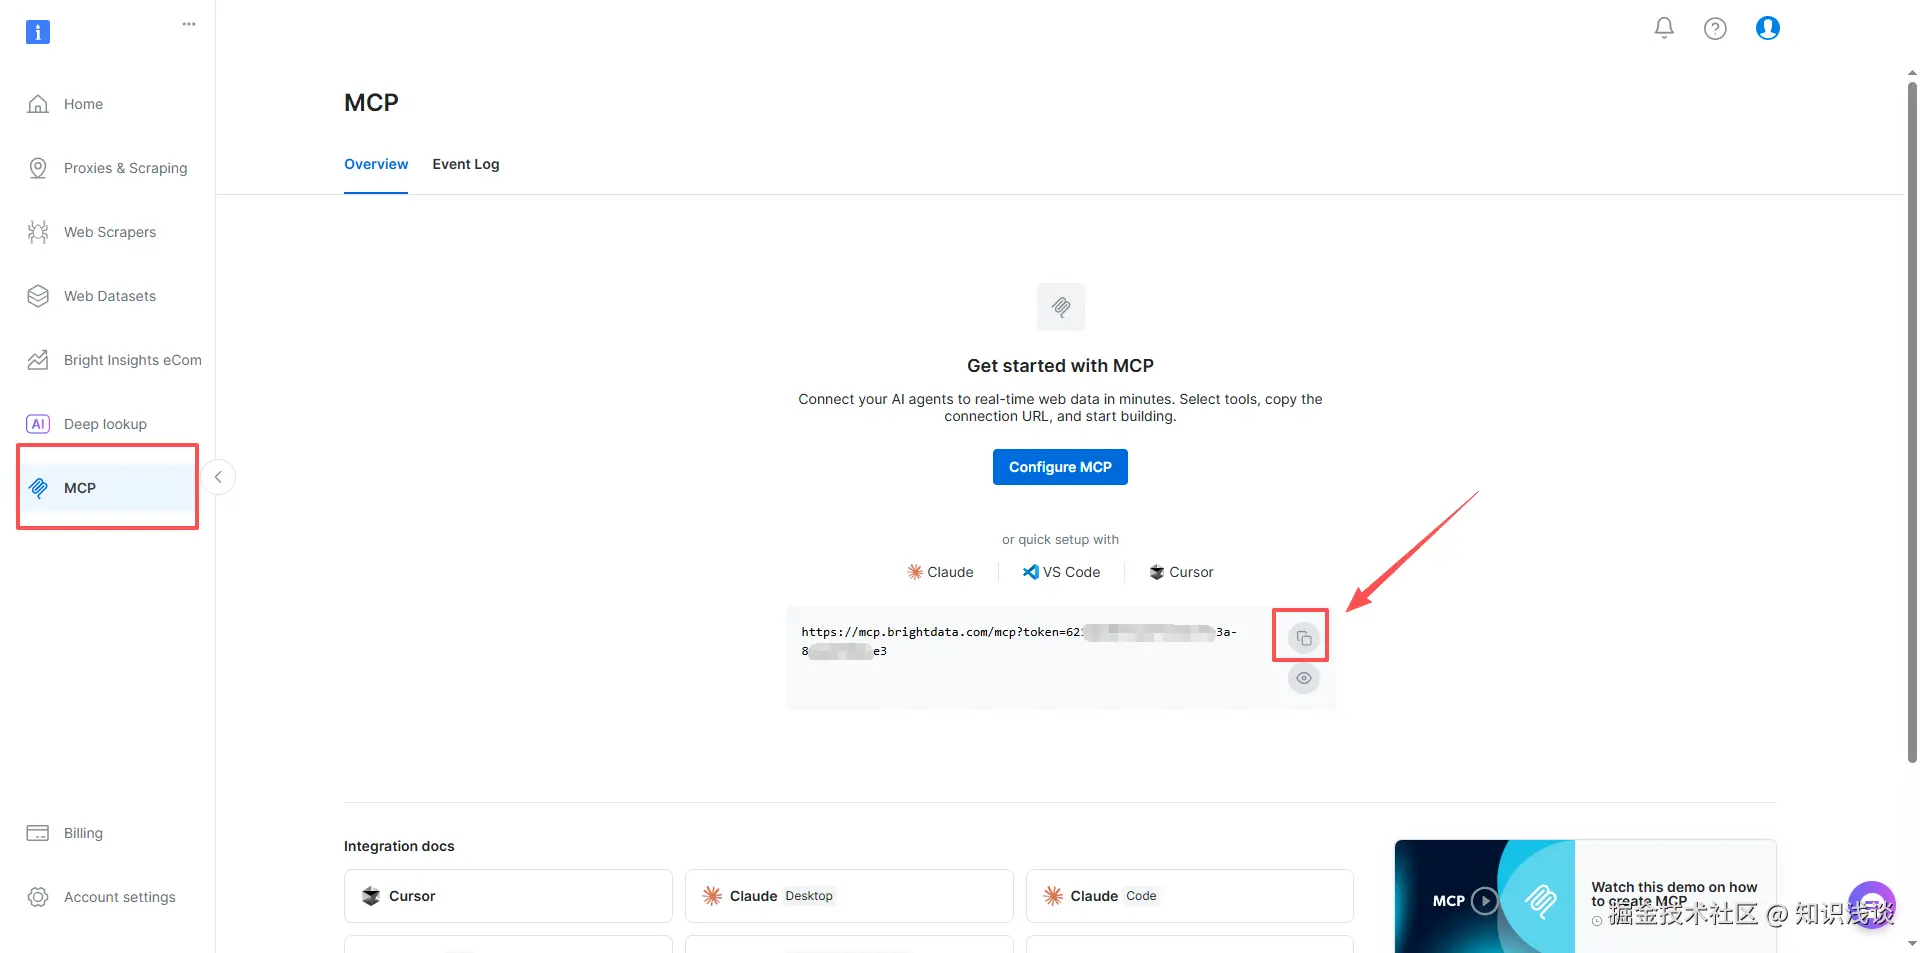This screenshot has width=1920, height=953.
Task: Collapse the sidebar with chevron button
Action: 218,477
